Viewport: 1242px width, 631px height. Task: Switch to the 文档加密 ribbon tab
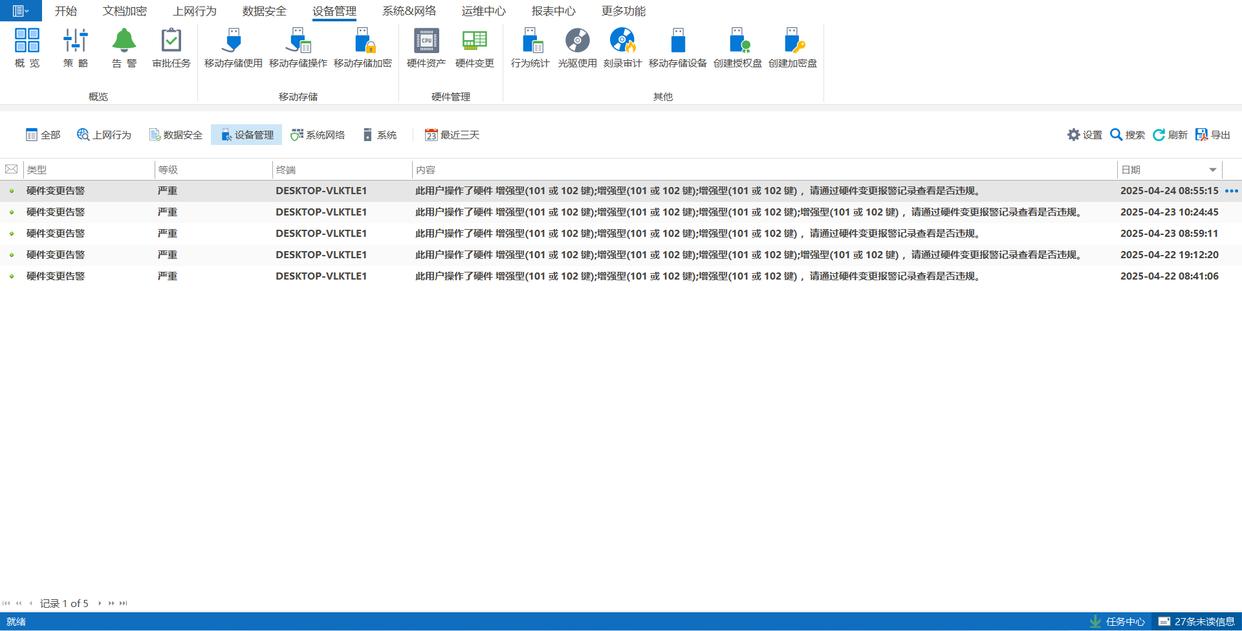click(125, 11)
